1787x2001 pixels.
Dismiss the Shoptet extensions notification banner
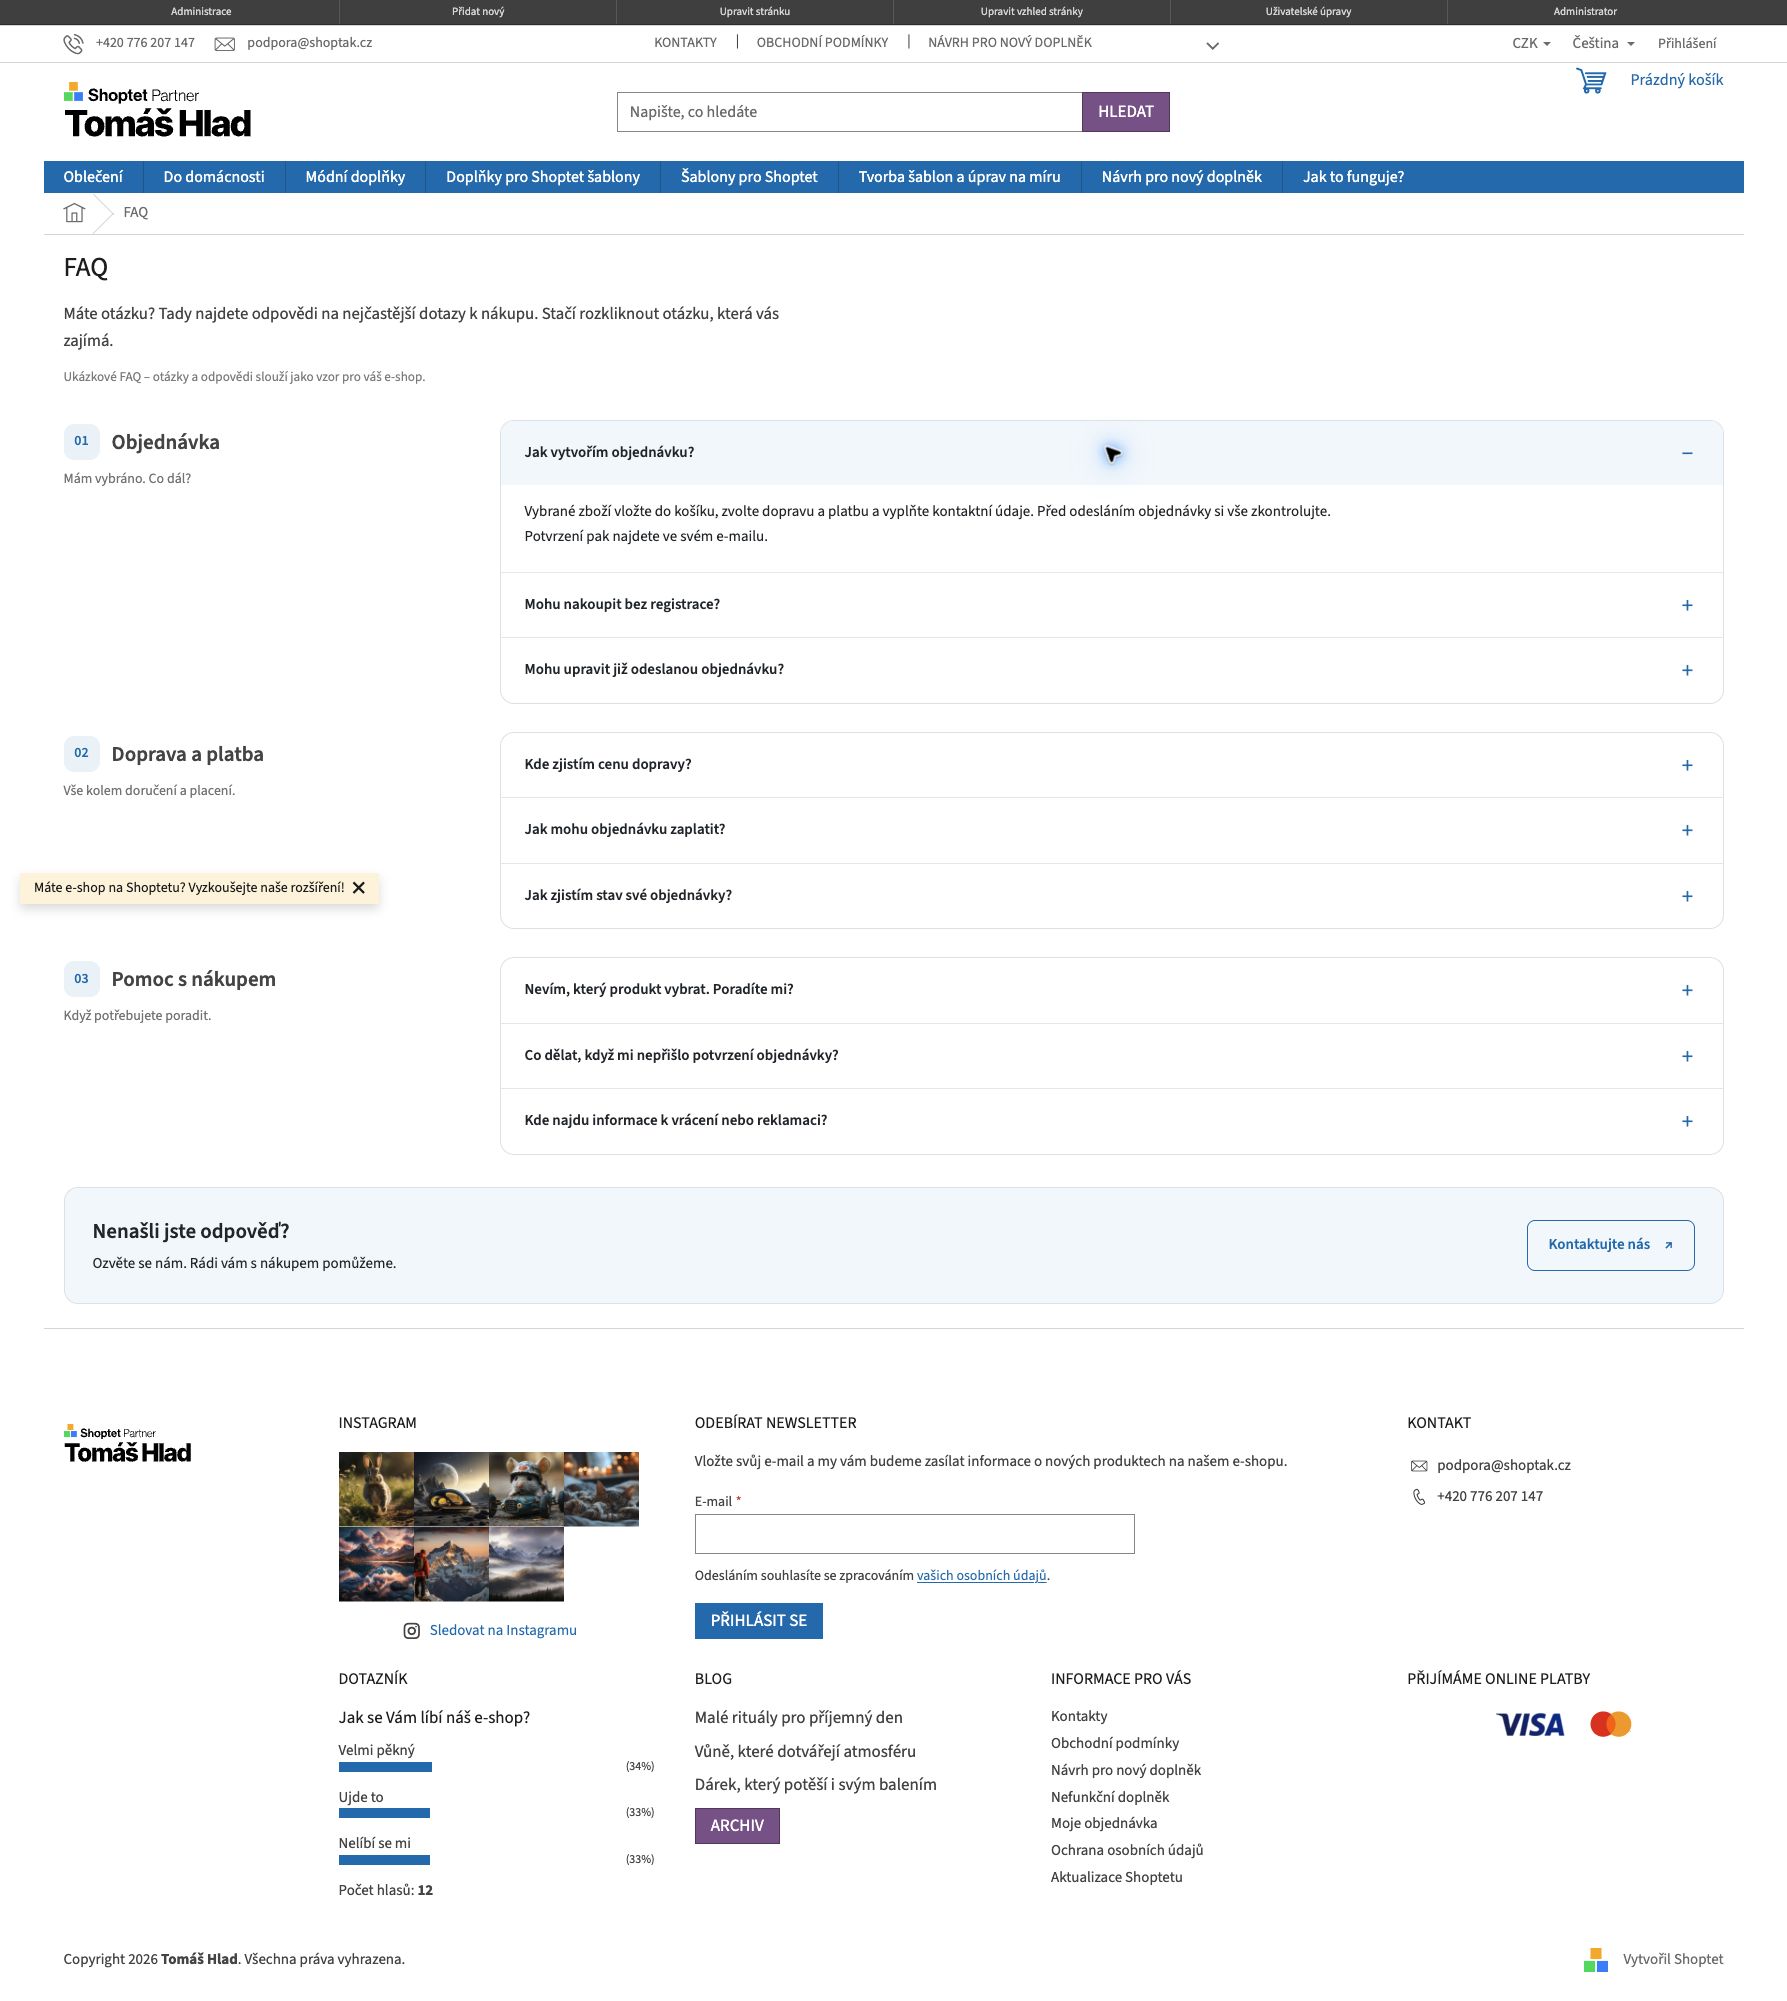(359, 888)
